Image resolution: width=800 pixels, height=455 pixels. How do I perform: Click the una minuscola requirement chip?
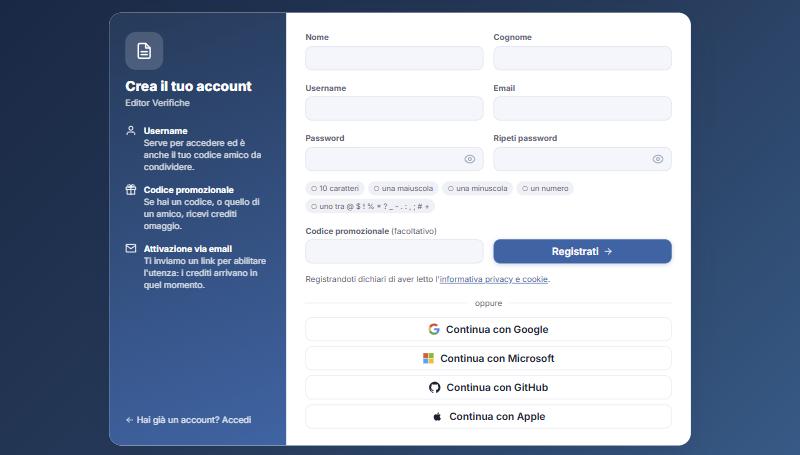[478, 188]
